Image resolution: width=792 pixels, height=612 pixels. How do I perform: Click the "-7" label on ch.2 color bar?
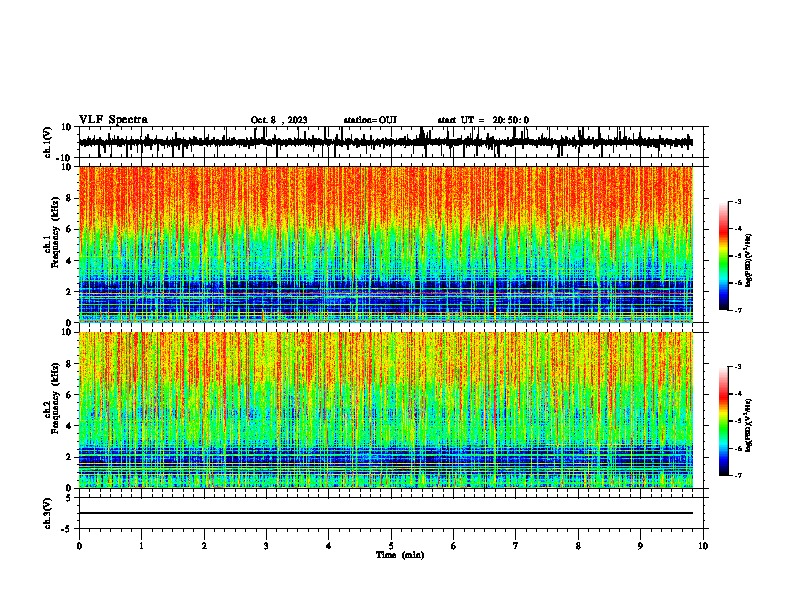(x=738, y=475)
